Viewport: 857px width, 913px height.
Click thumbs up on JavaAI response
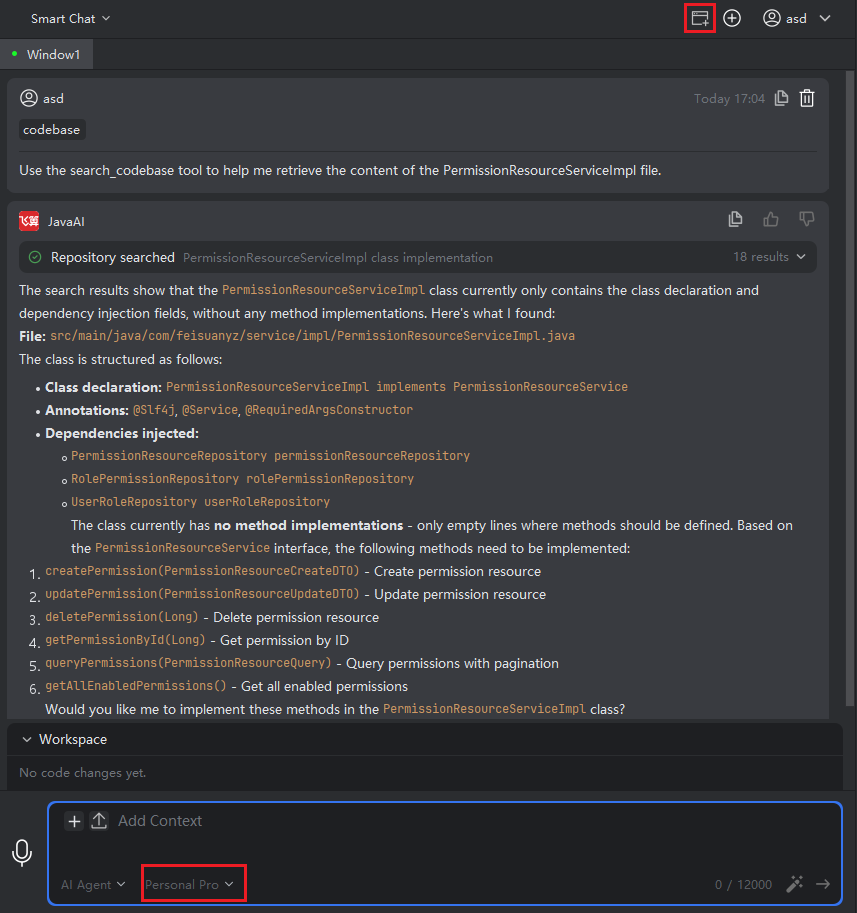coord(771,220)
